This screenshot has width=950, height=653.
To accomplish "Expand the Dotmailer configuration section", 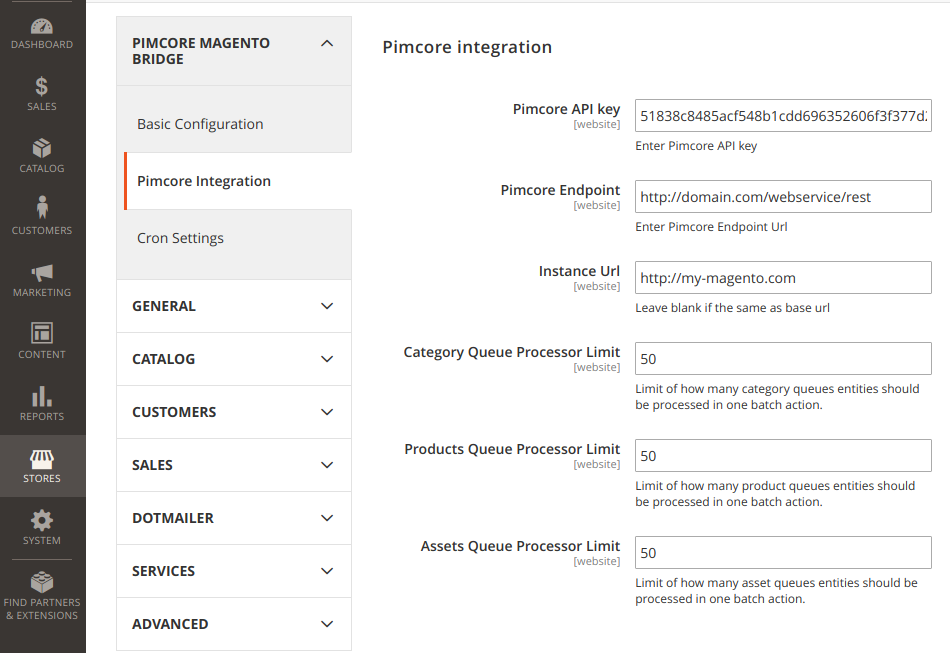I will [234, 518].
